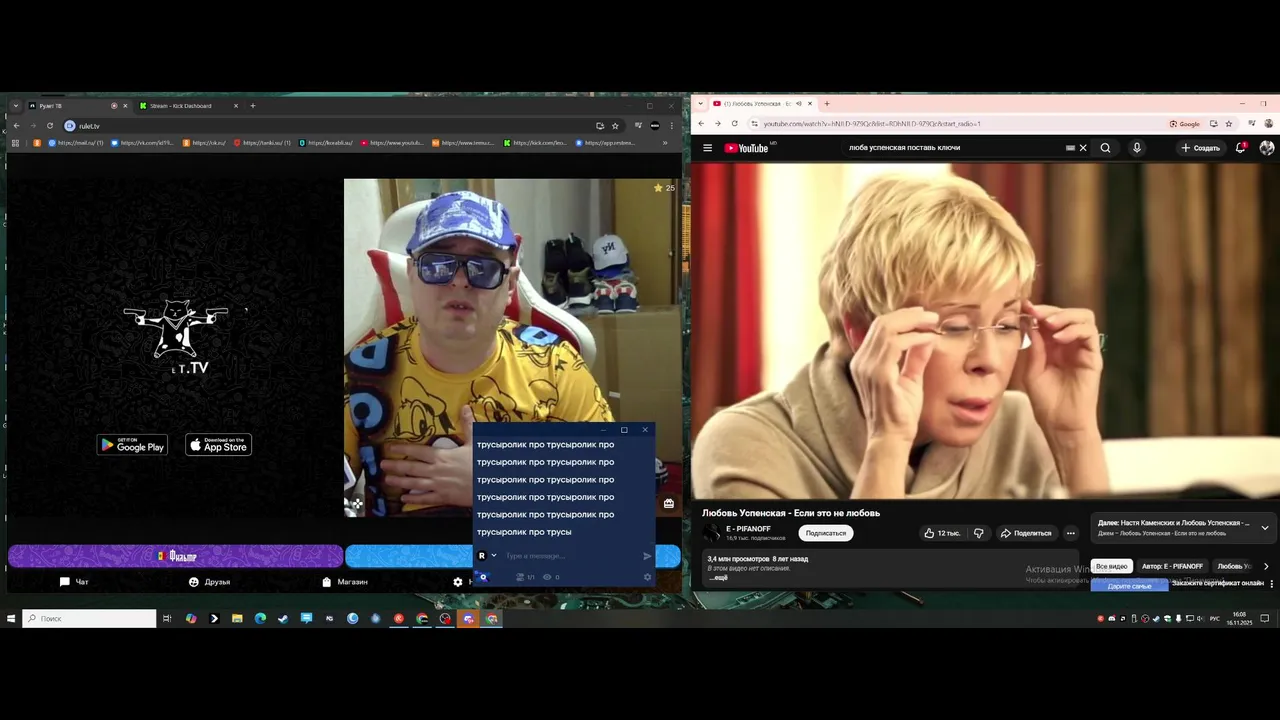Open the ok.ru bookmark
Viewport: 1280px width, 720px height.
204,143
